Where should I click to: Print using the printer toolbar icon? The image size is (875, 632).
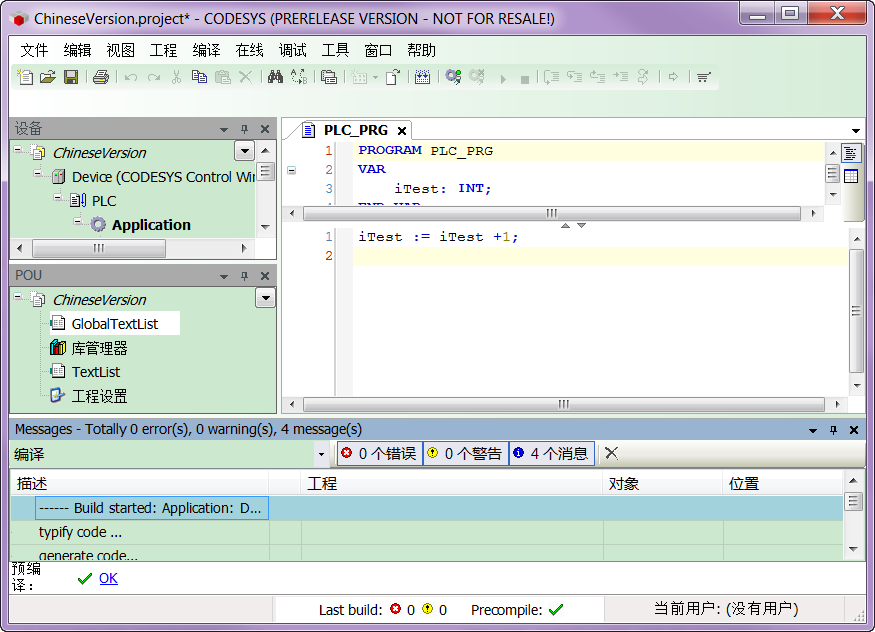click(101, 77)
